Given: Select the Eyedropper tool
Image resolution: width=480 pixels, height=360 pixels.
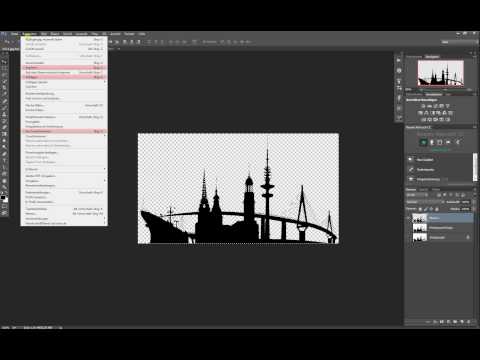Looking at the screenshot, I should pyautogui.click(x=4, y=95).
